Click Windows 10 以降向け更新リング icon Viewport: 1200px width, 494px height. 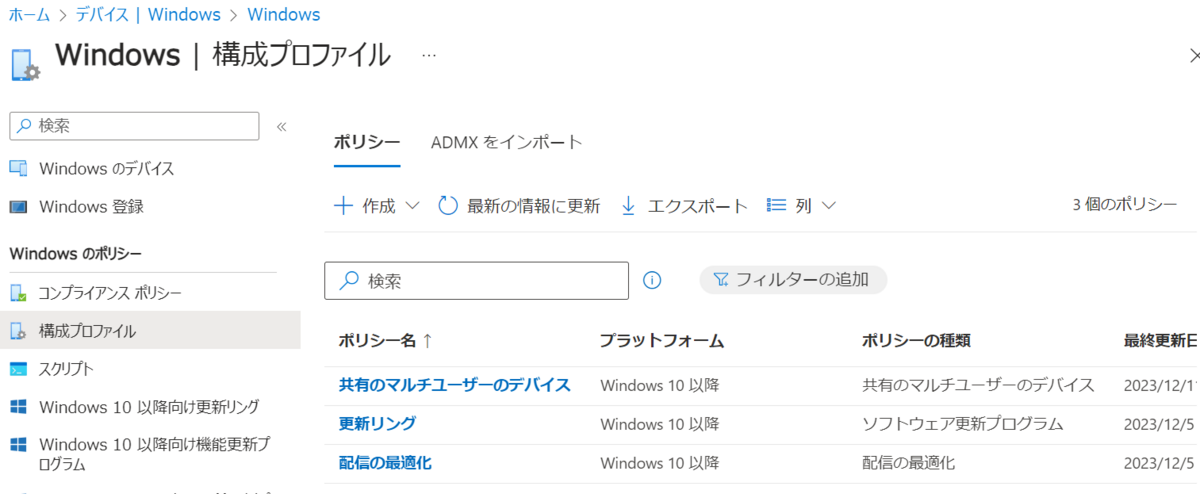18,407
